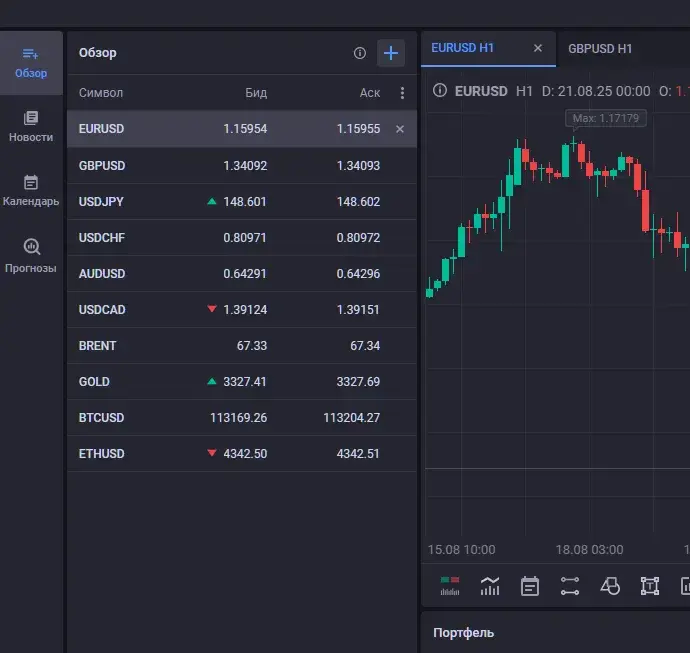This screenshot has height=653, width=690.
Task: Select the USDCHF row in watchlist
Action: [242, 238]
